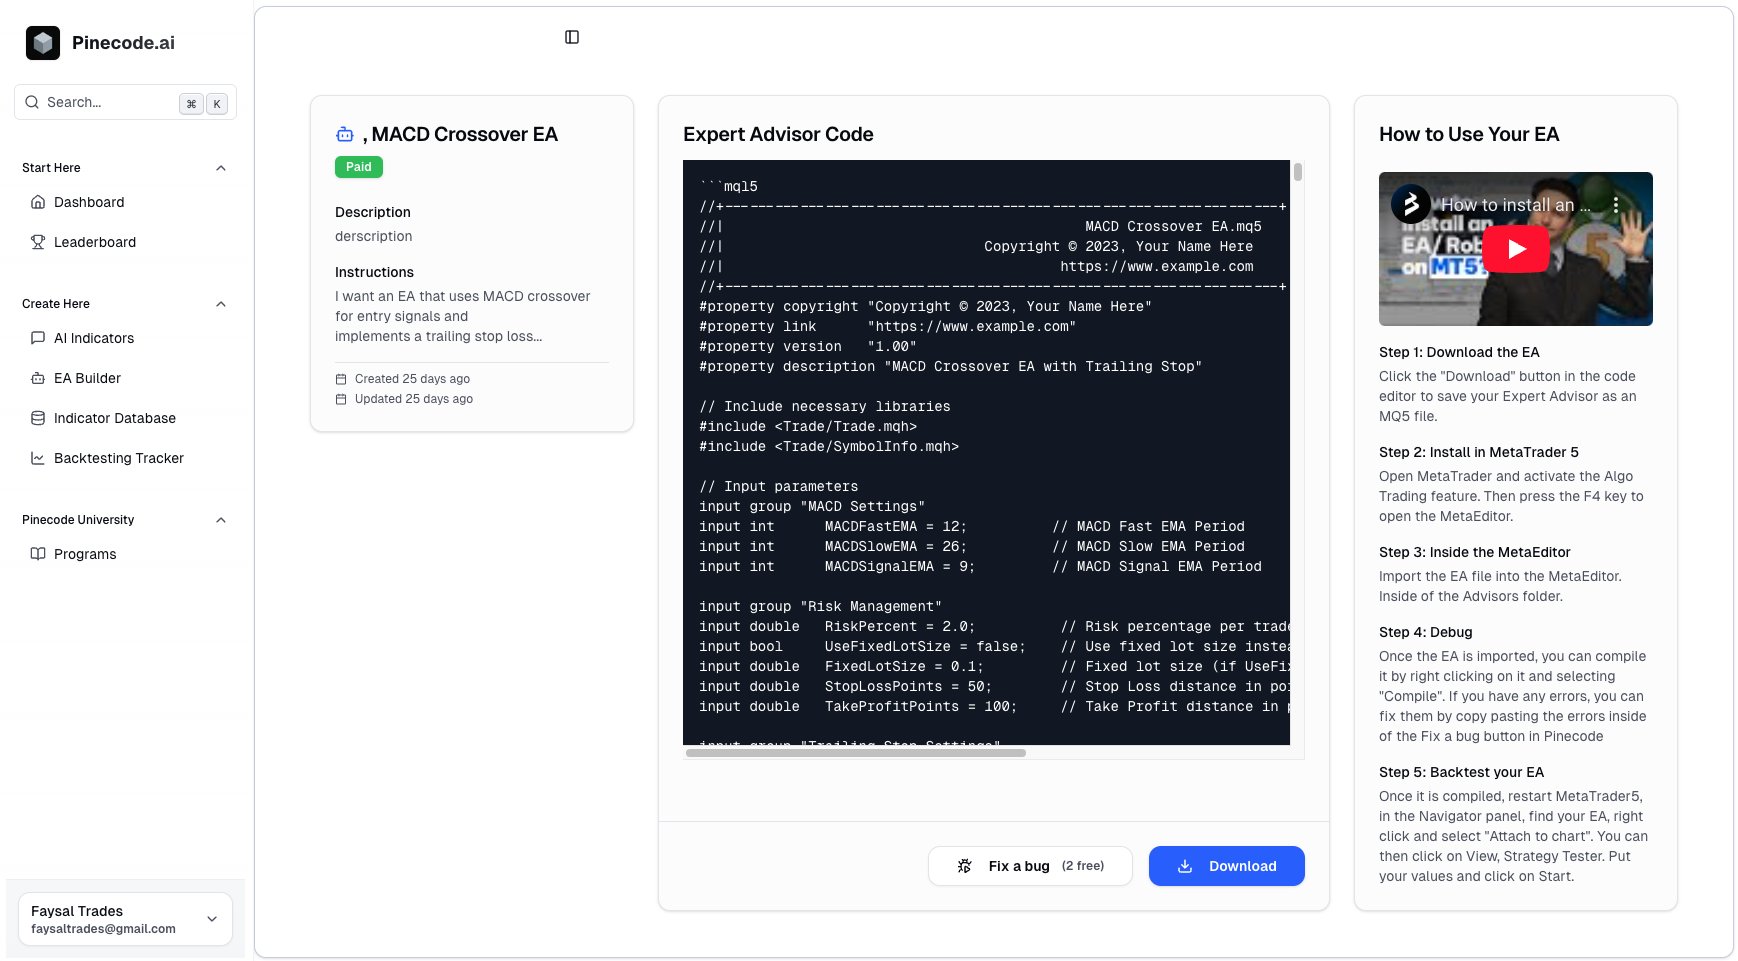Click the 'Updated 25 days ago' text
This screenshot has height=961, width=1738.
[414, 399]
